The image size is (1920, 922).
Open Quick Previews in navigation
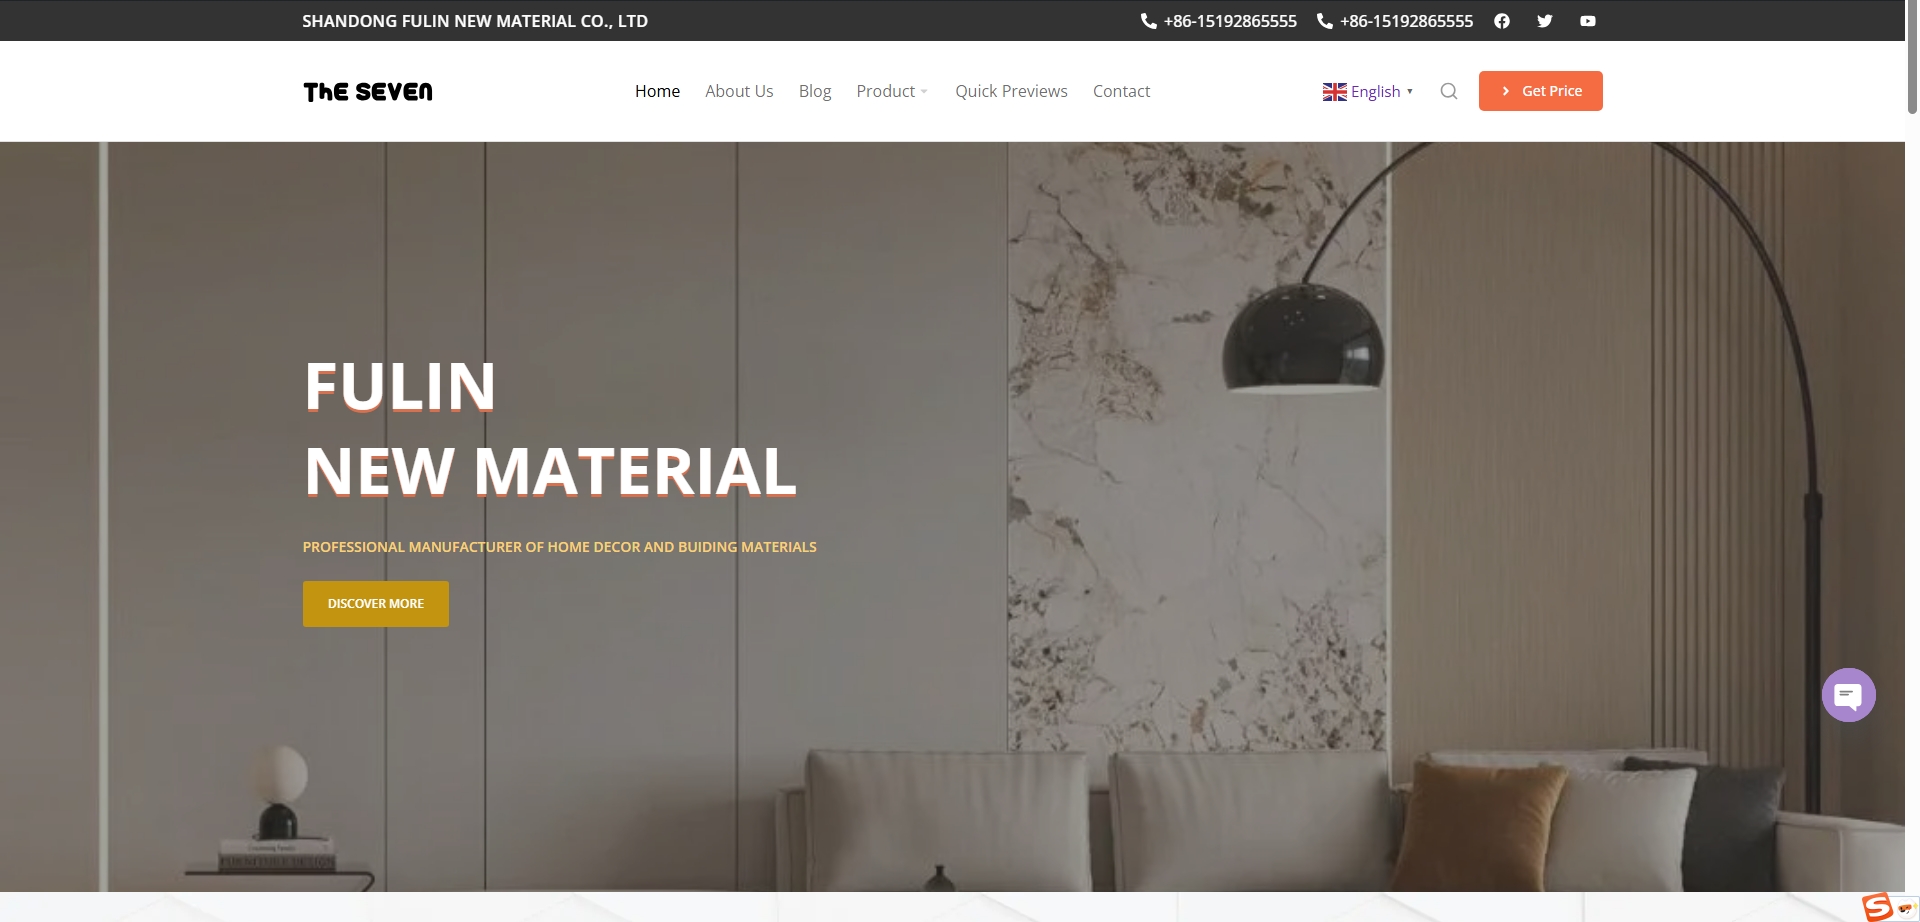coord(1011,91)
